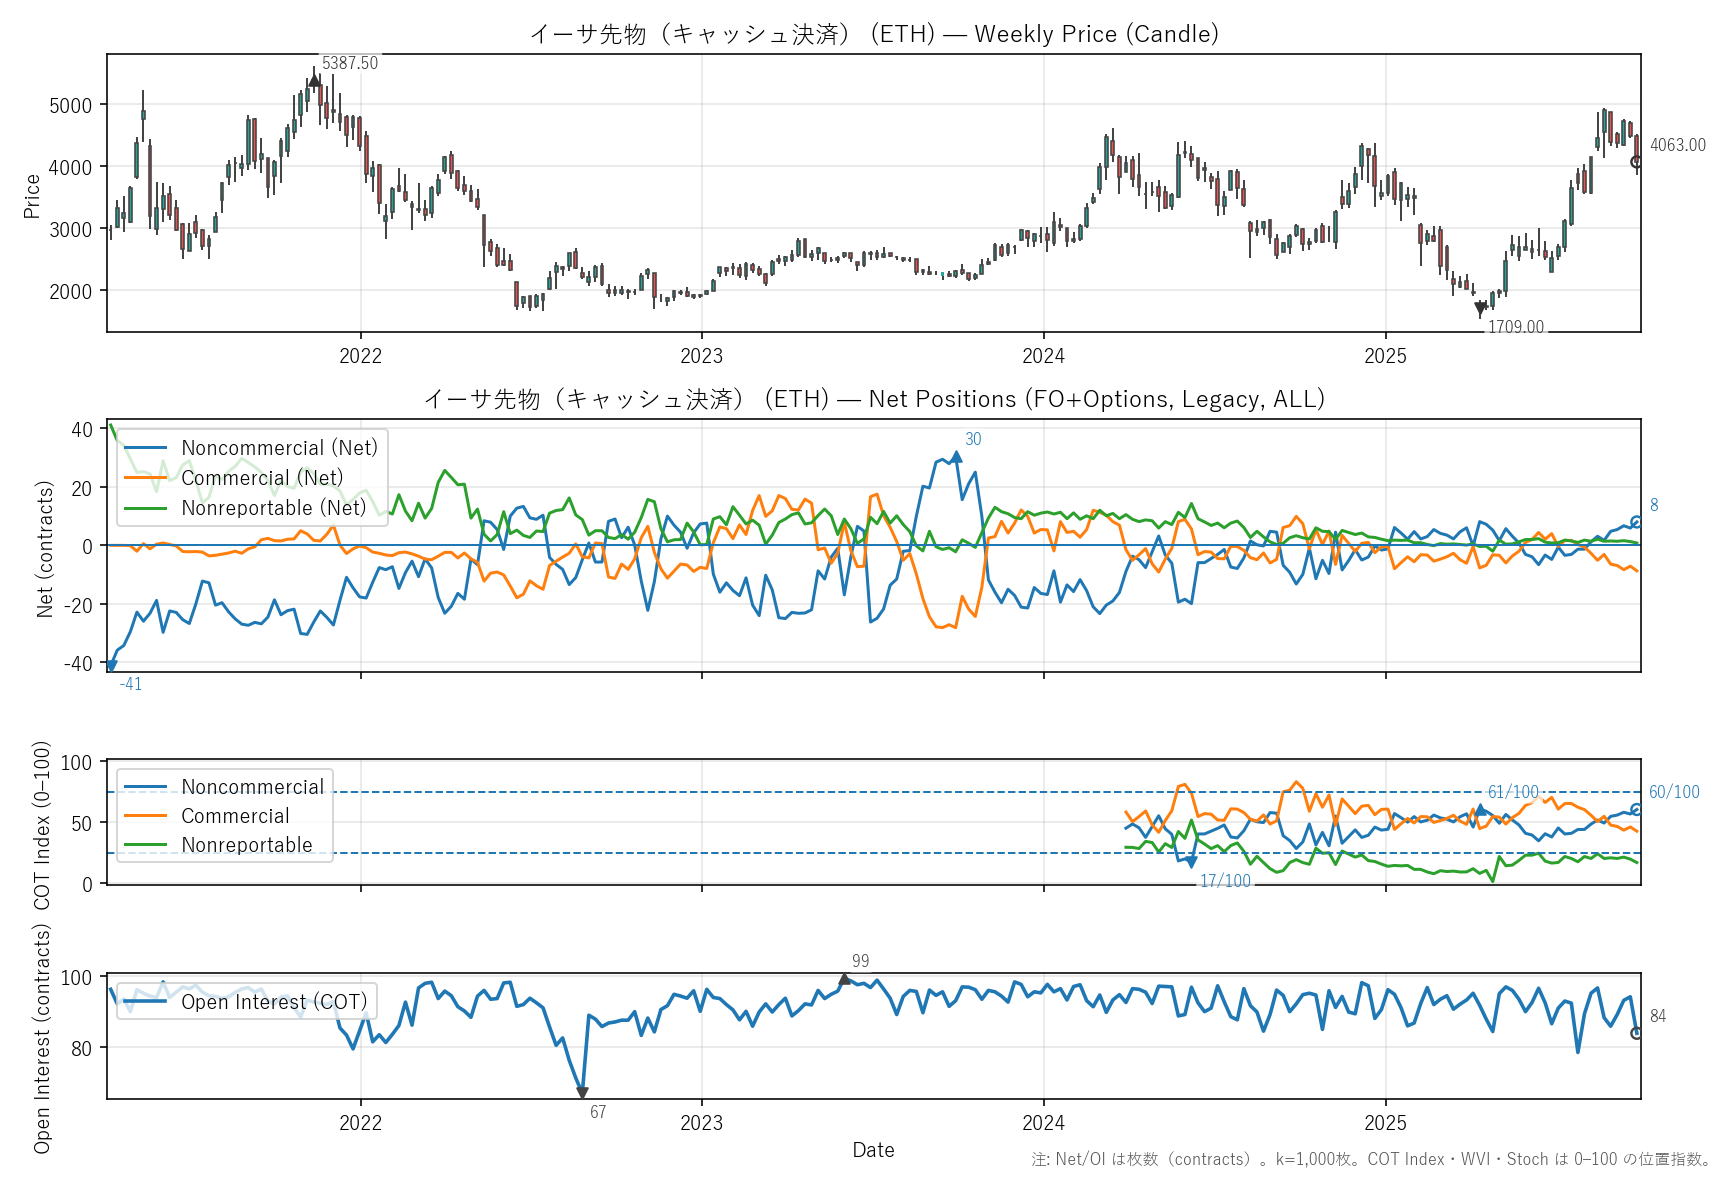
Task: Click the latest noncommercial net circle marker at 8
Action: coord(1636,522)
